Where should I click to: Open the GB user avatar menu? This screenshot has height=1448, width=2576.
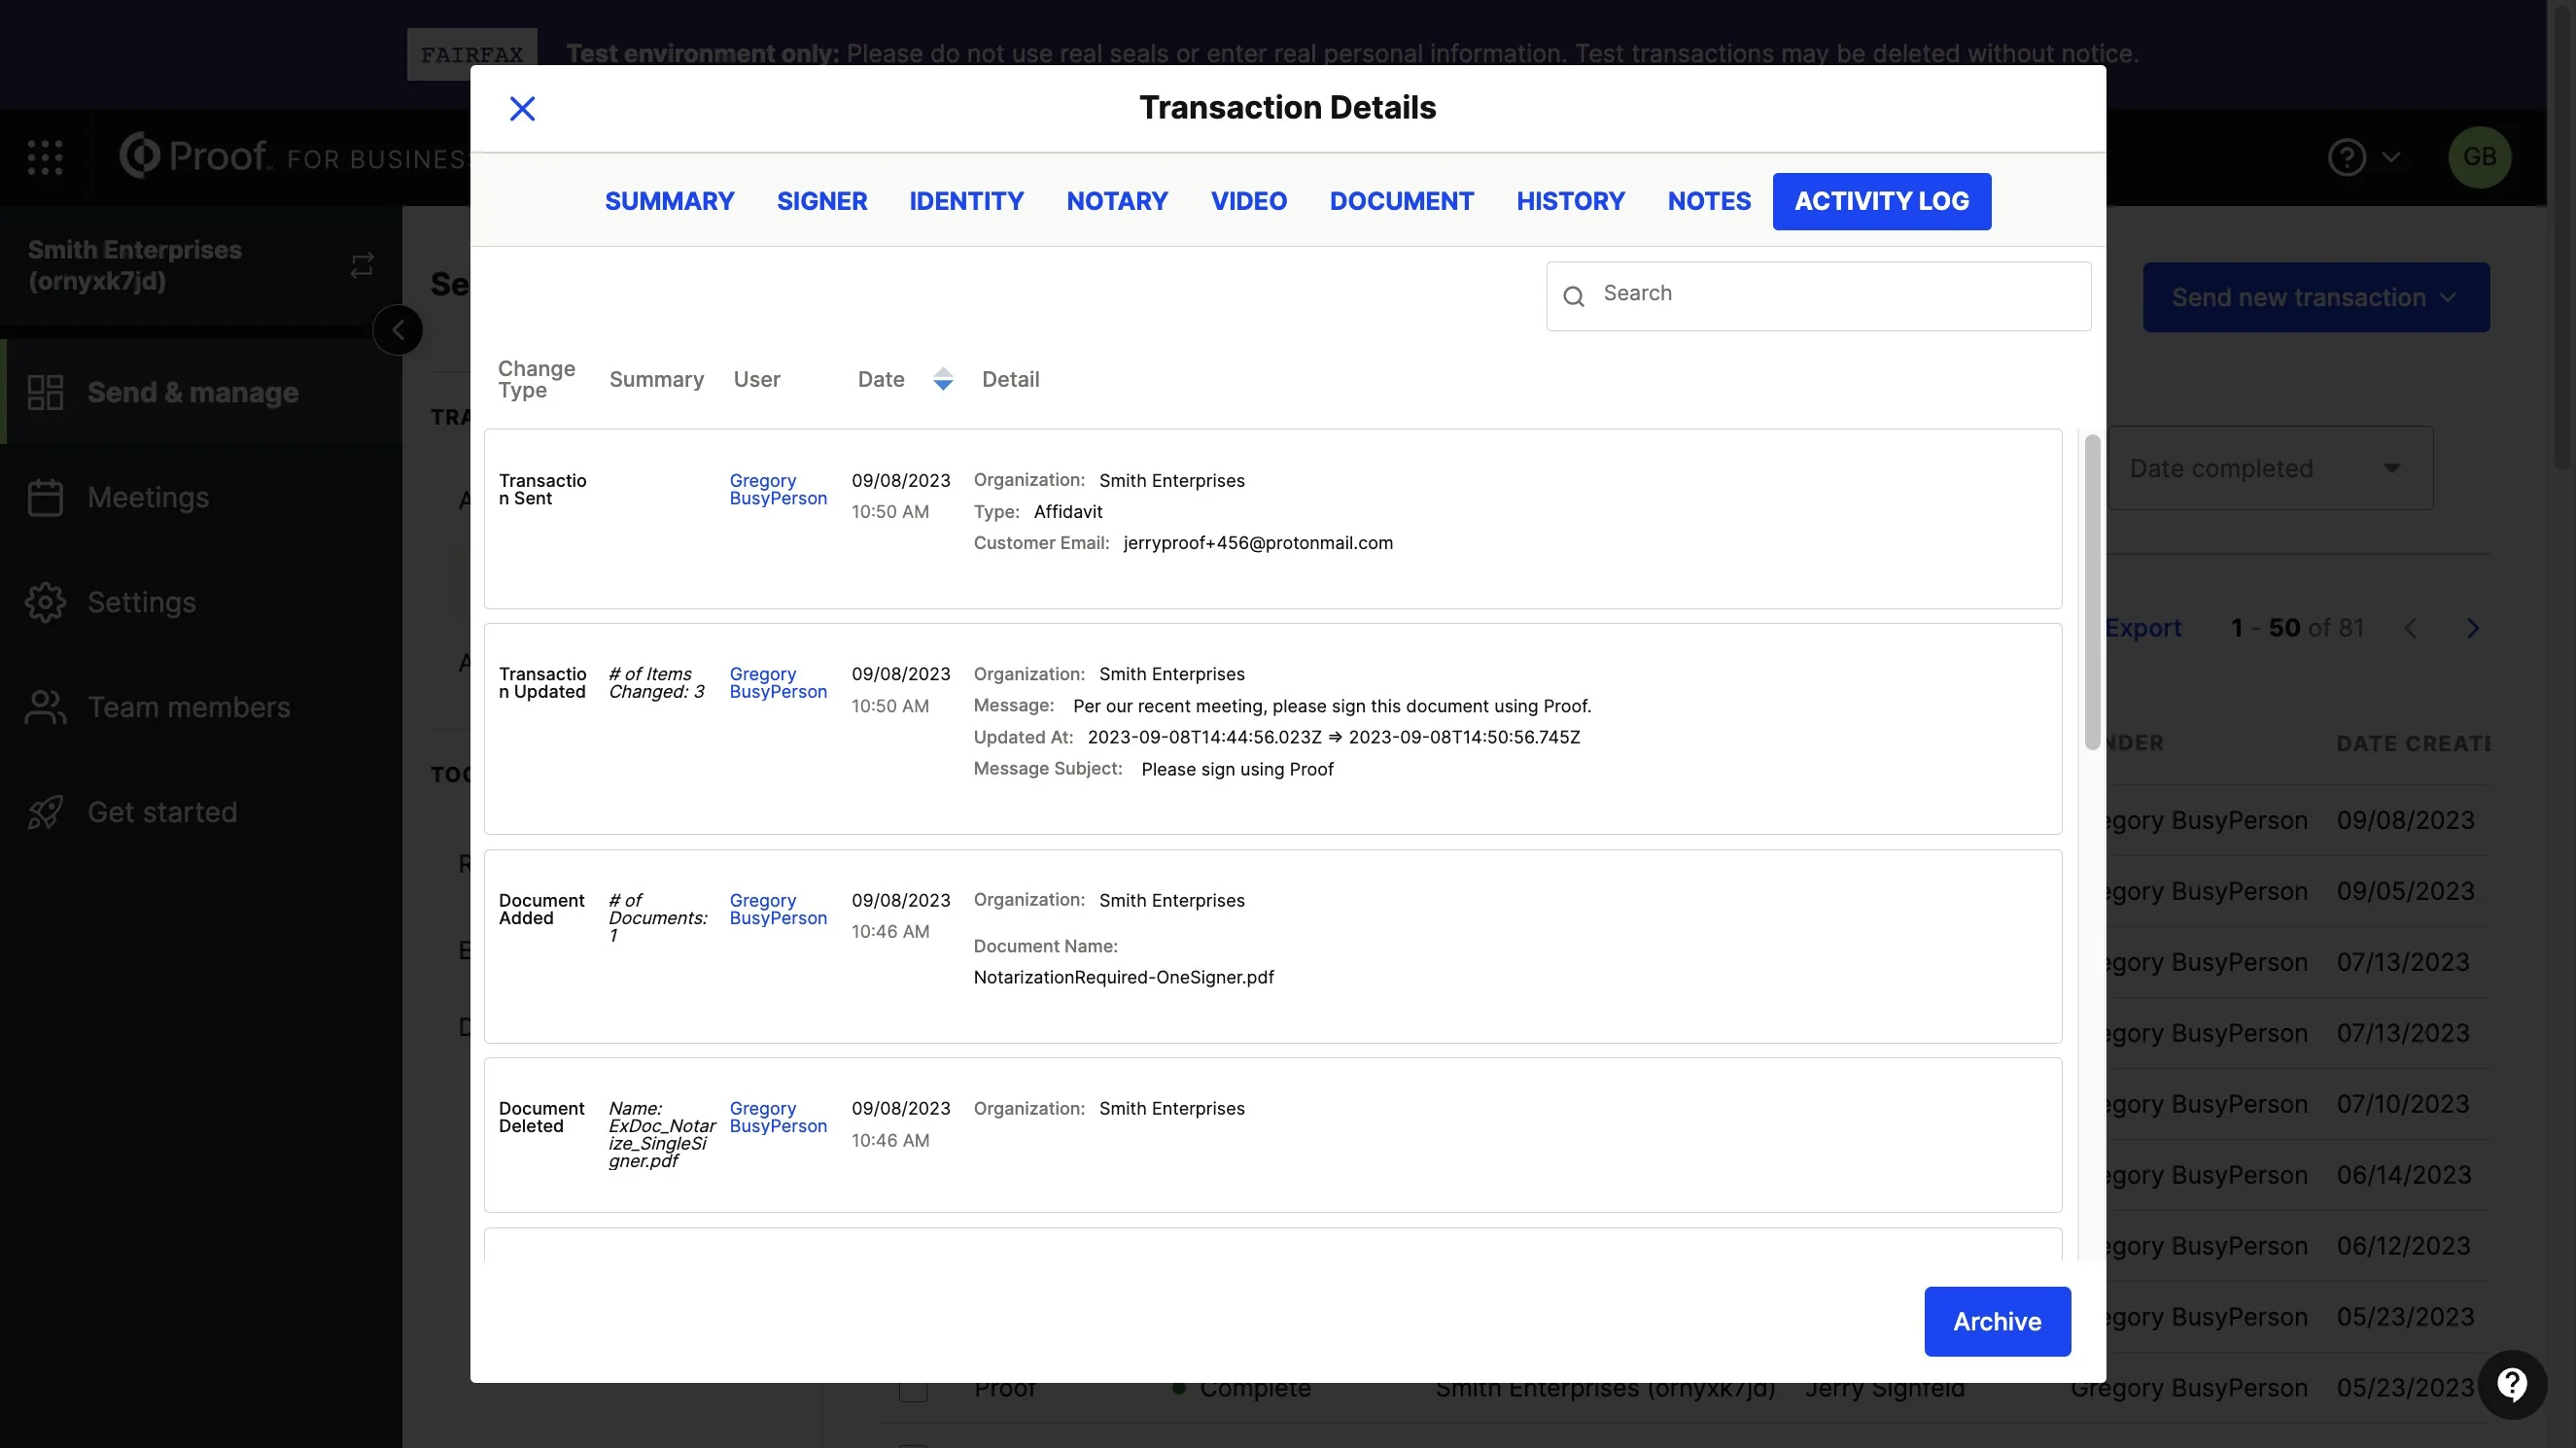2479,157
